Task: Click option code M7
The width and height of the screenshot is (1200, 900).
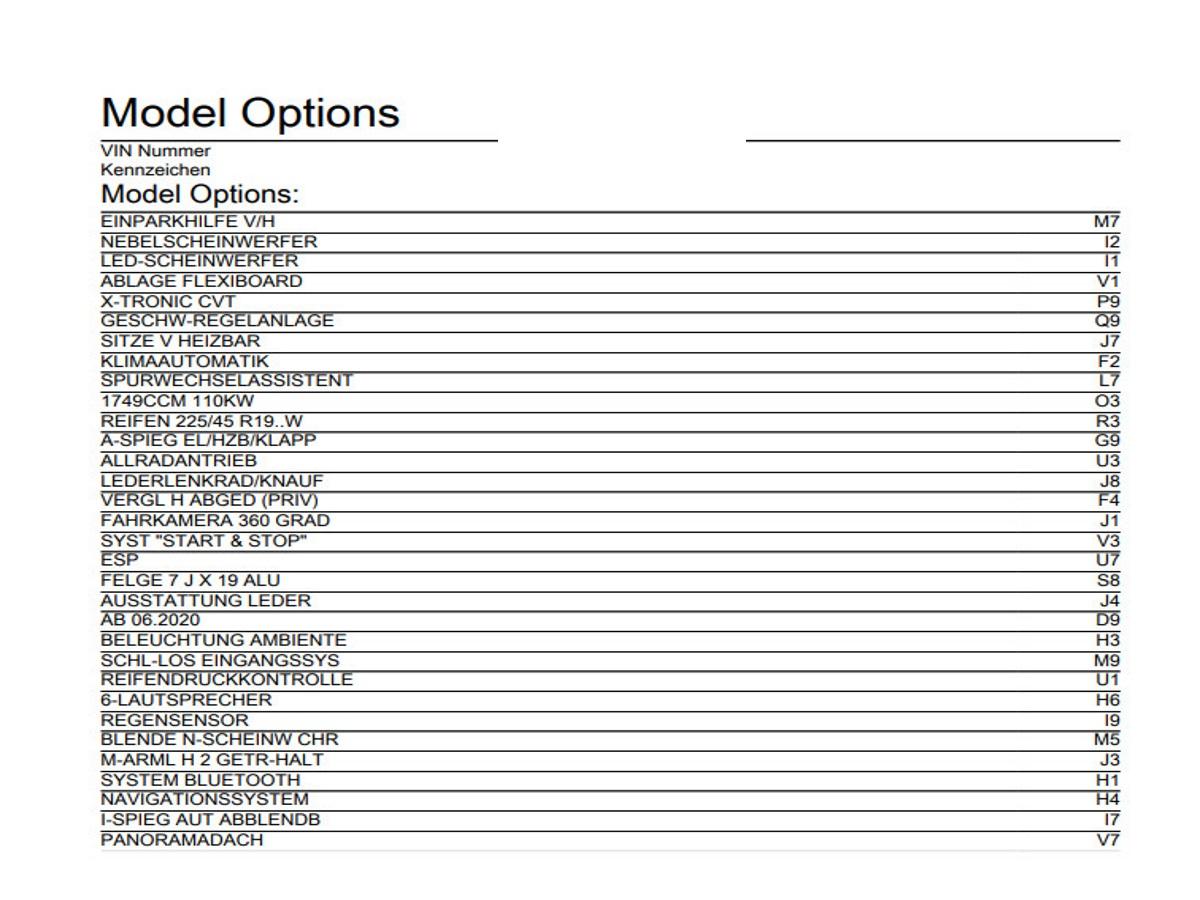Action: click(1107, 222)
